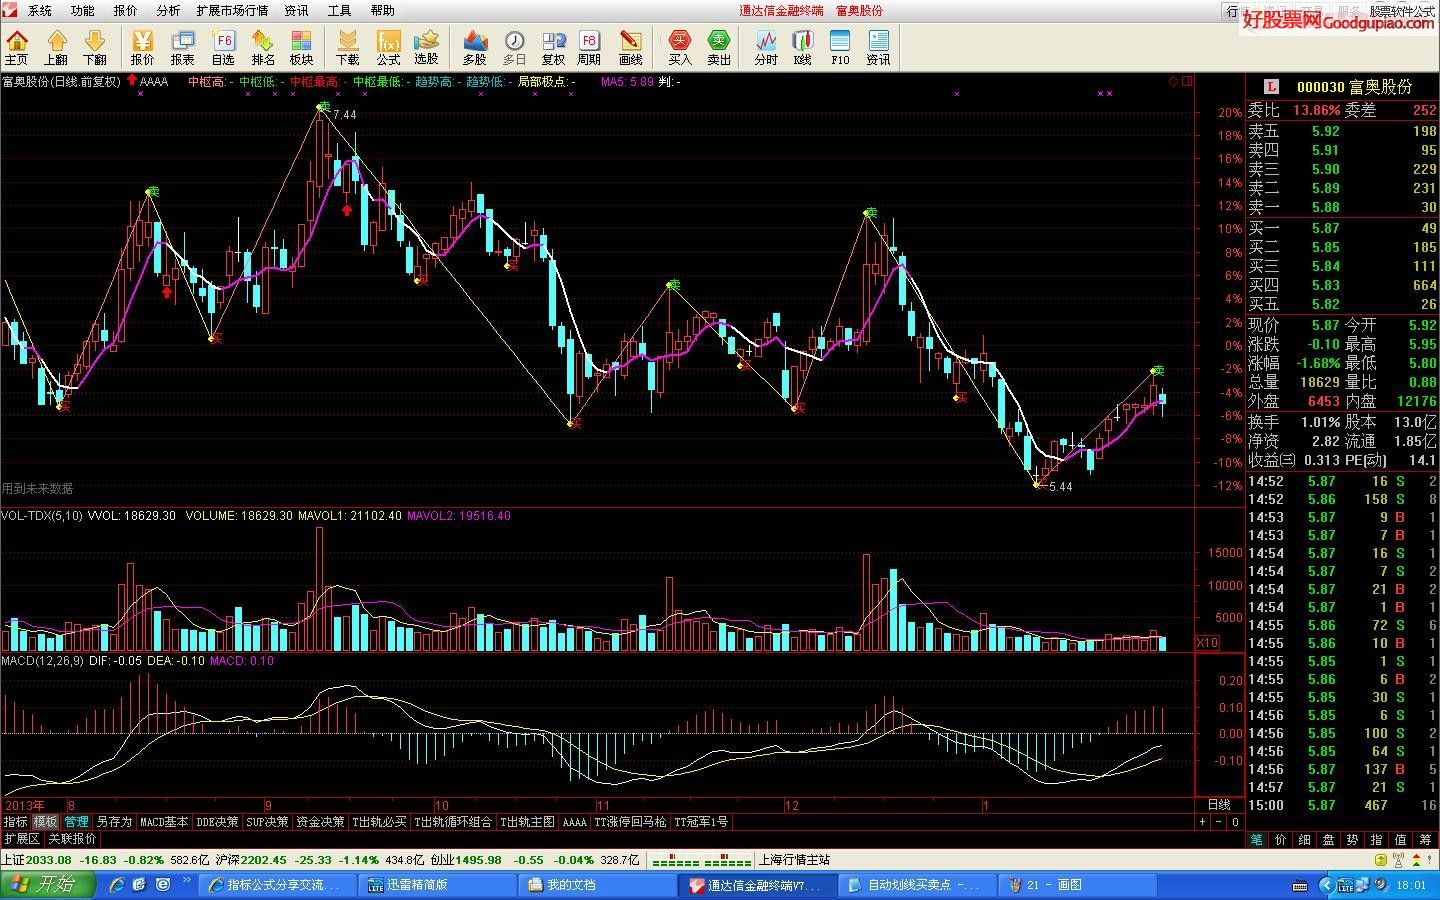The height and width of the screenshot is (900, 1440).
Task: Click the X10 volume scale button
Action: click(x=1207, y=643)
